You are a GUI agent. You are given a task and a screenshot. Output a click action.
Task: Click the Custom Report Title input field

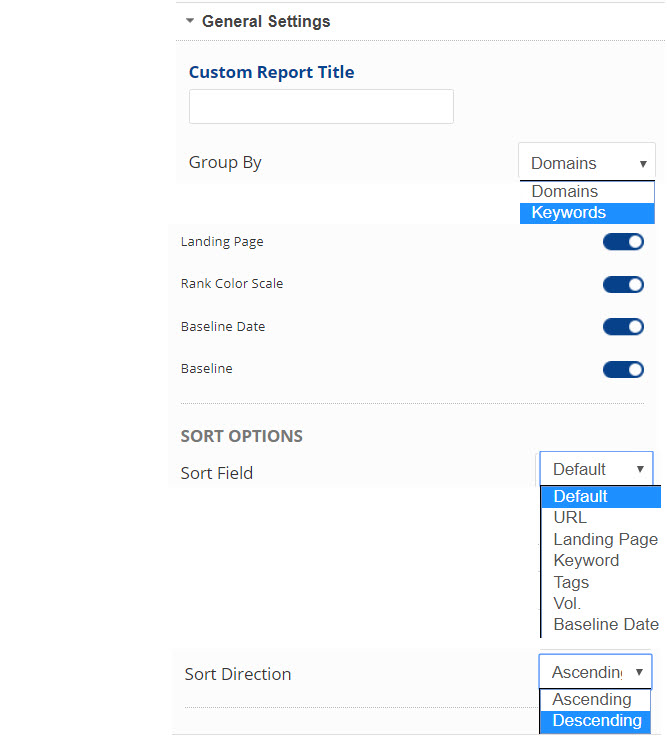click(x=321, y=106)
